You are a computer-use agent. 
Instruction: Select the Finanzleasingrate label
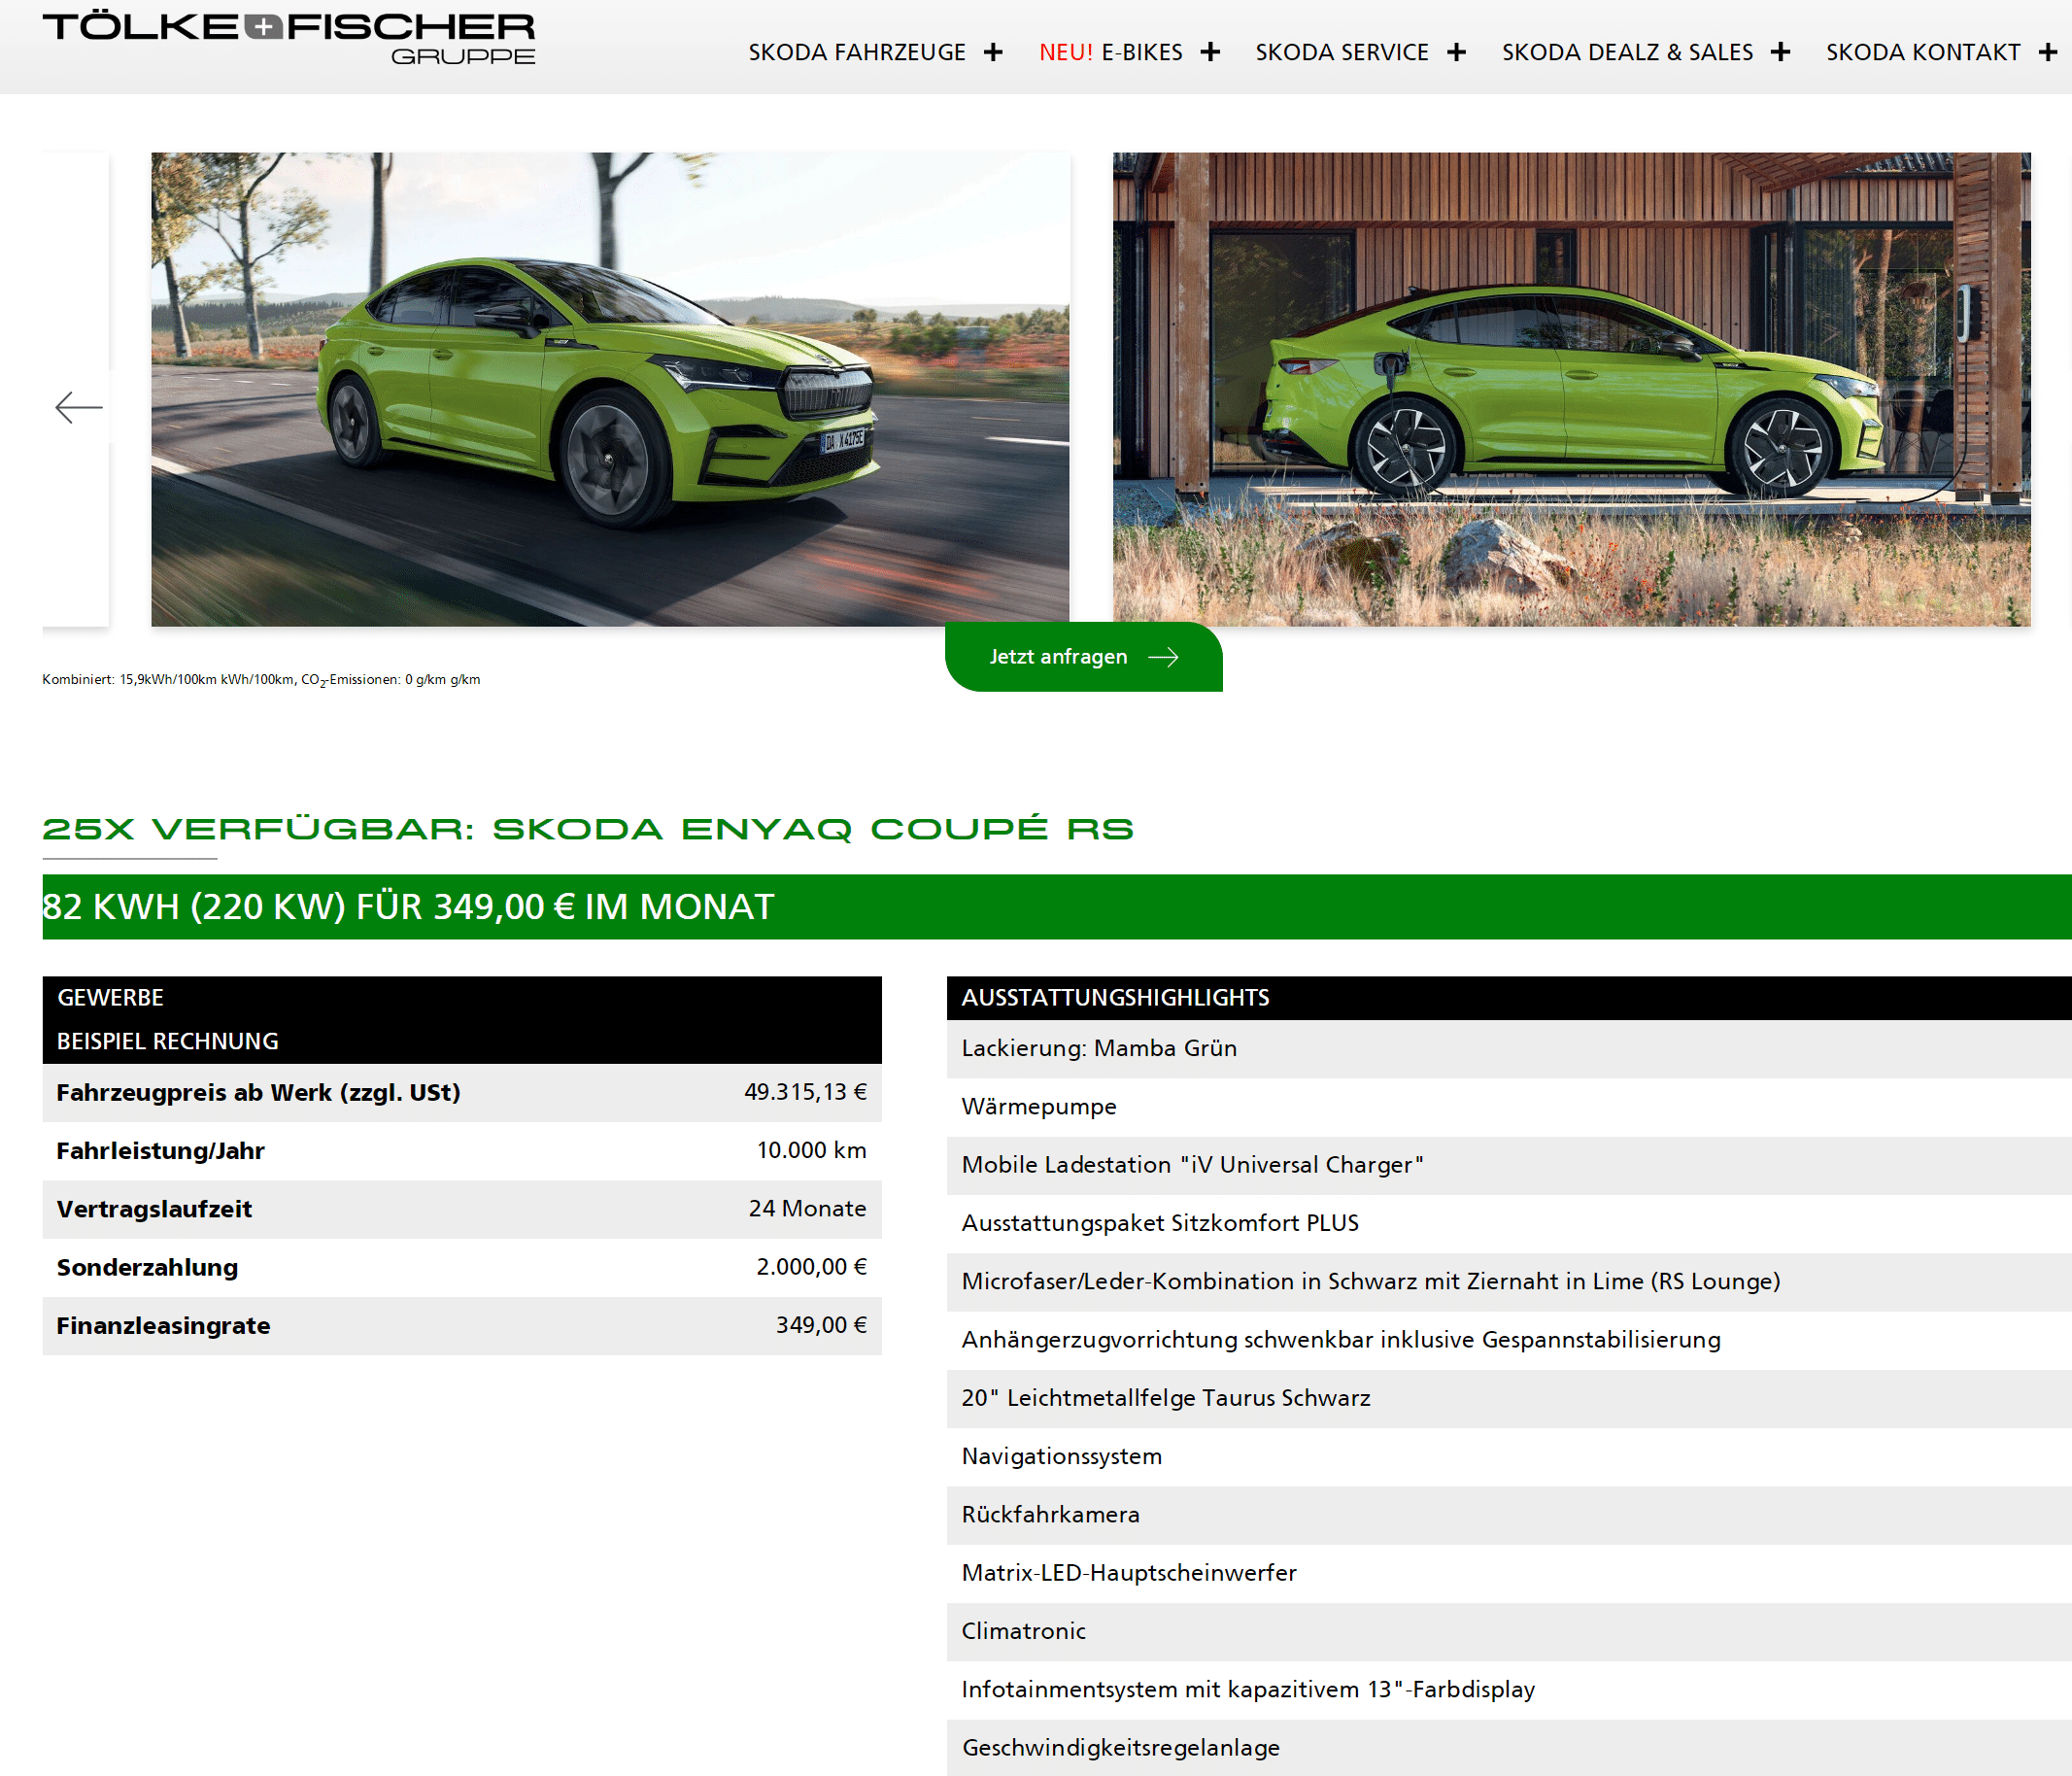(163, 1326)
